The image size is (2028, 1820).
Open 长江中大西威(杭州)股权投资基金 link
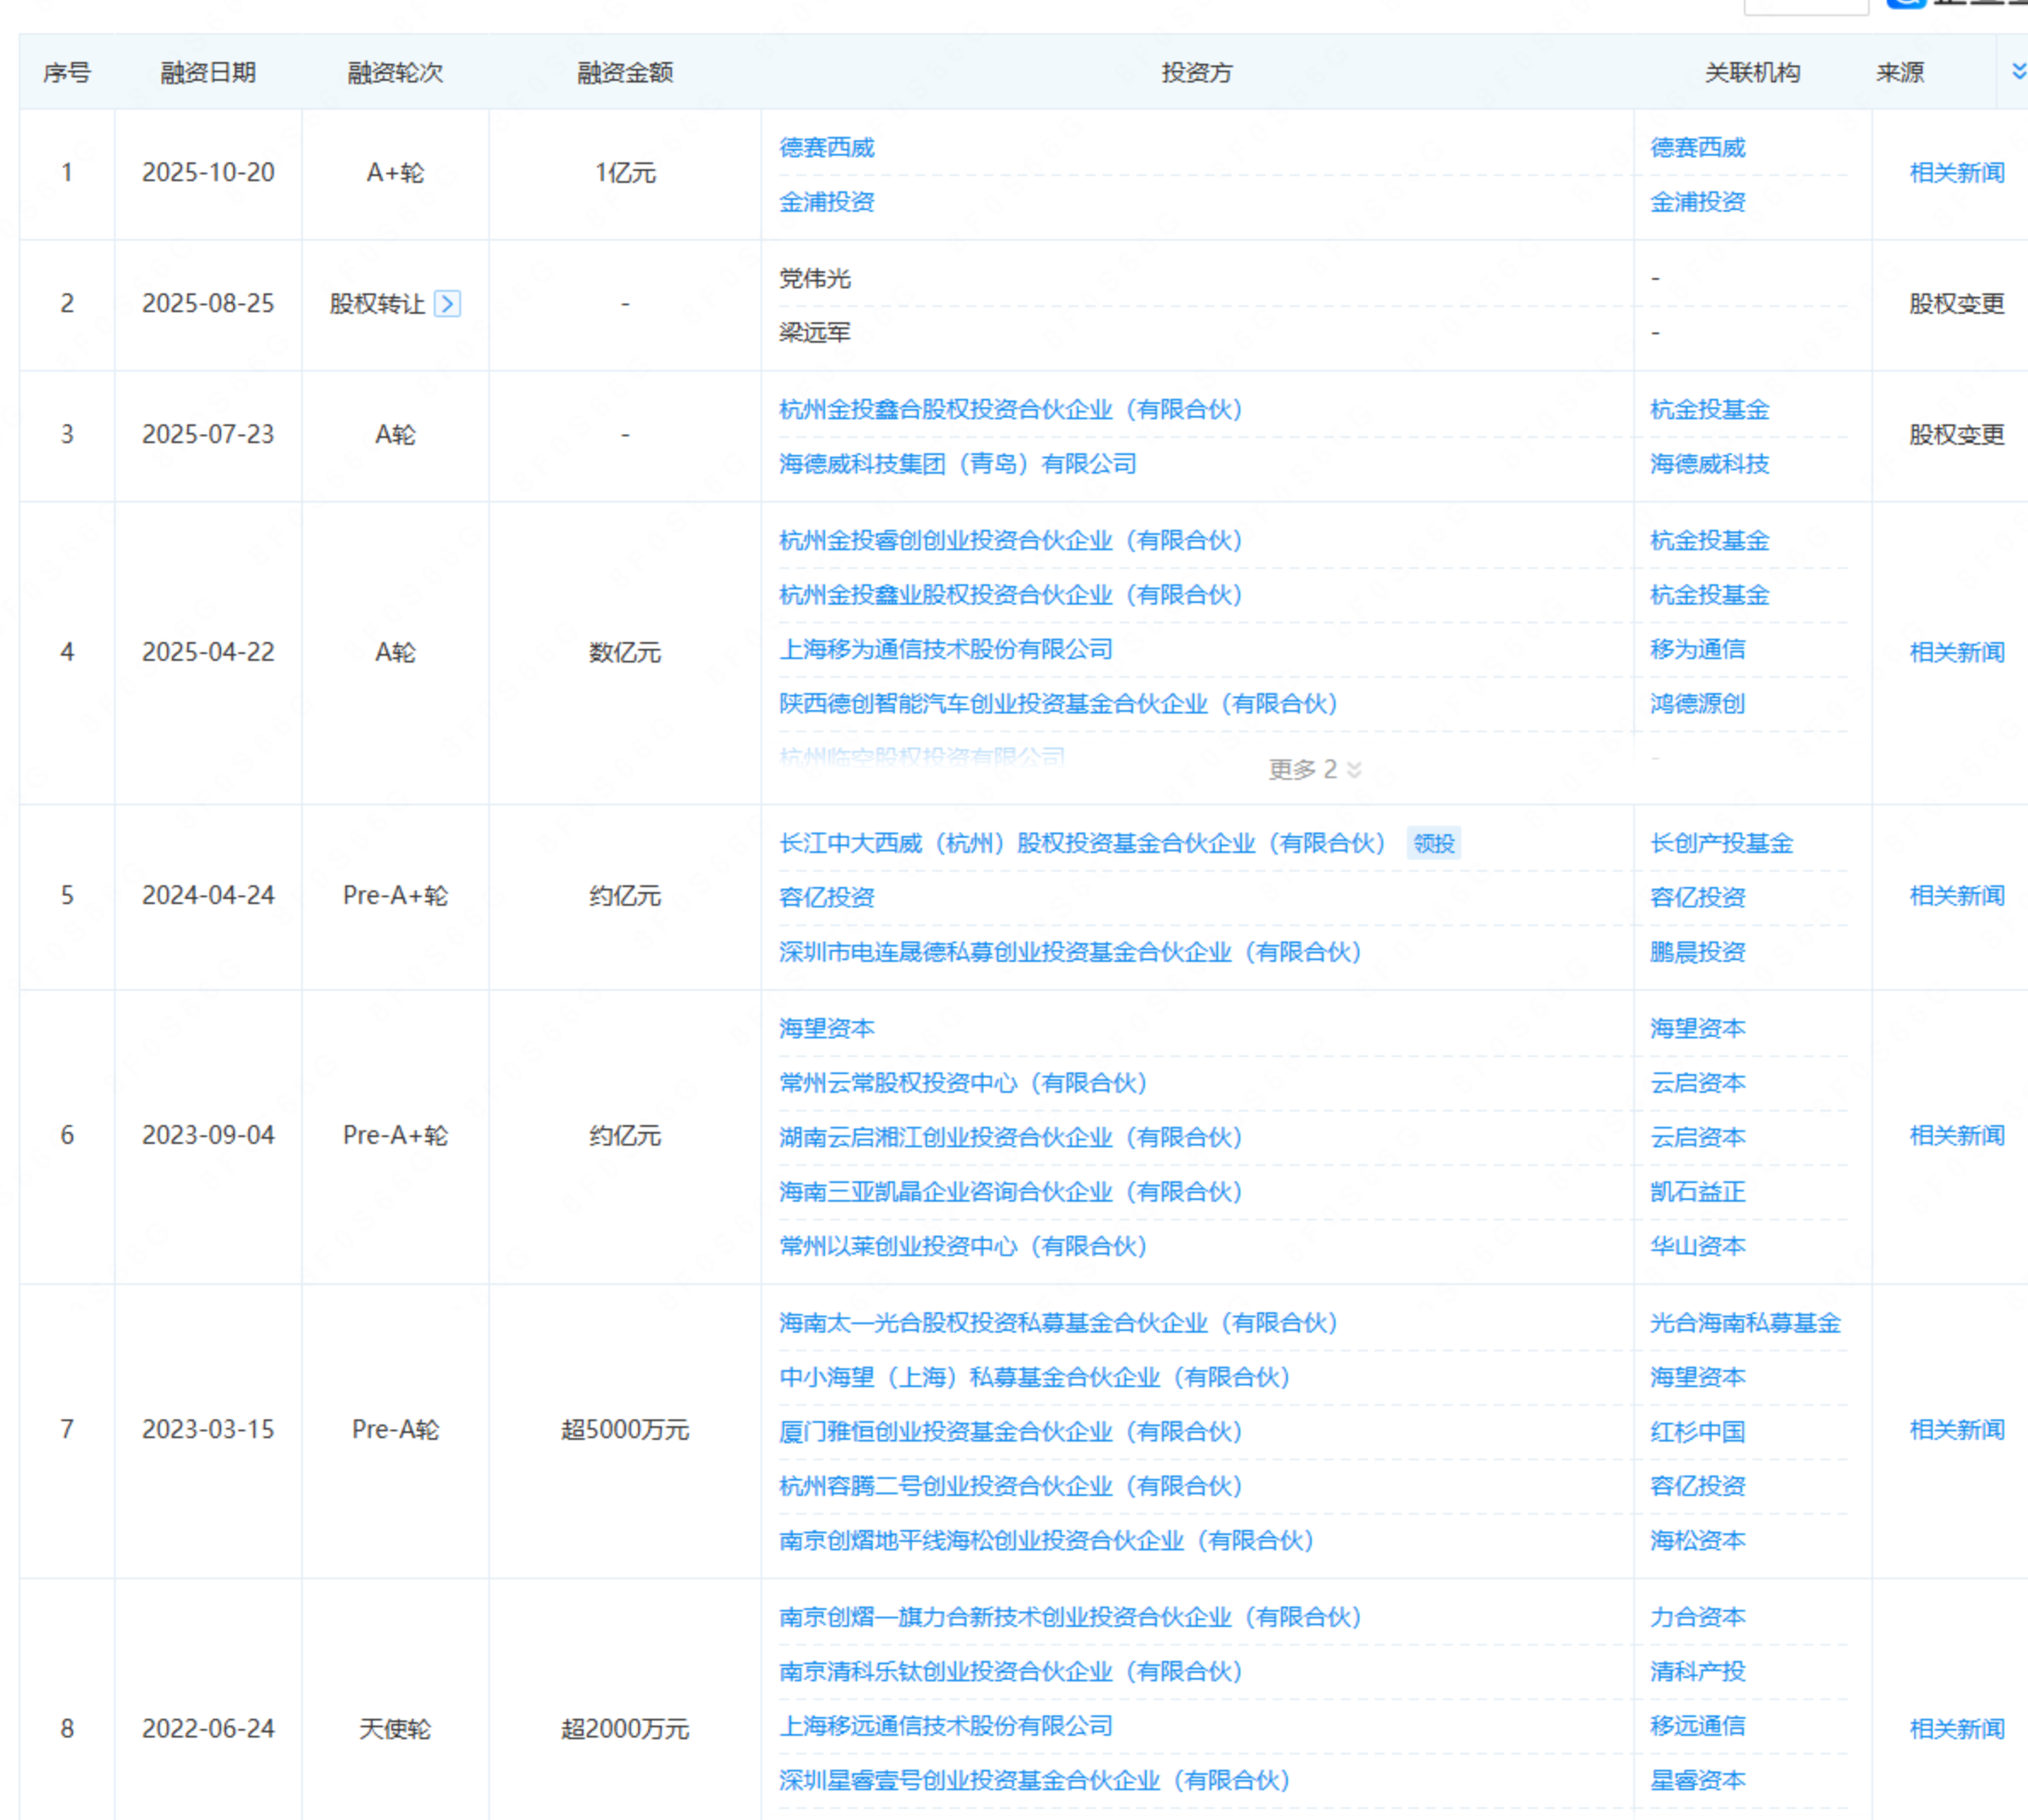pyautogui.click(x=1081, y=844)
